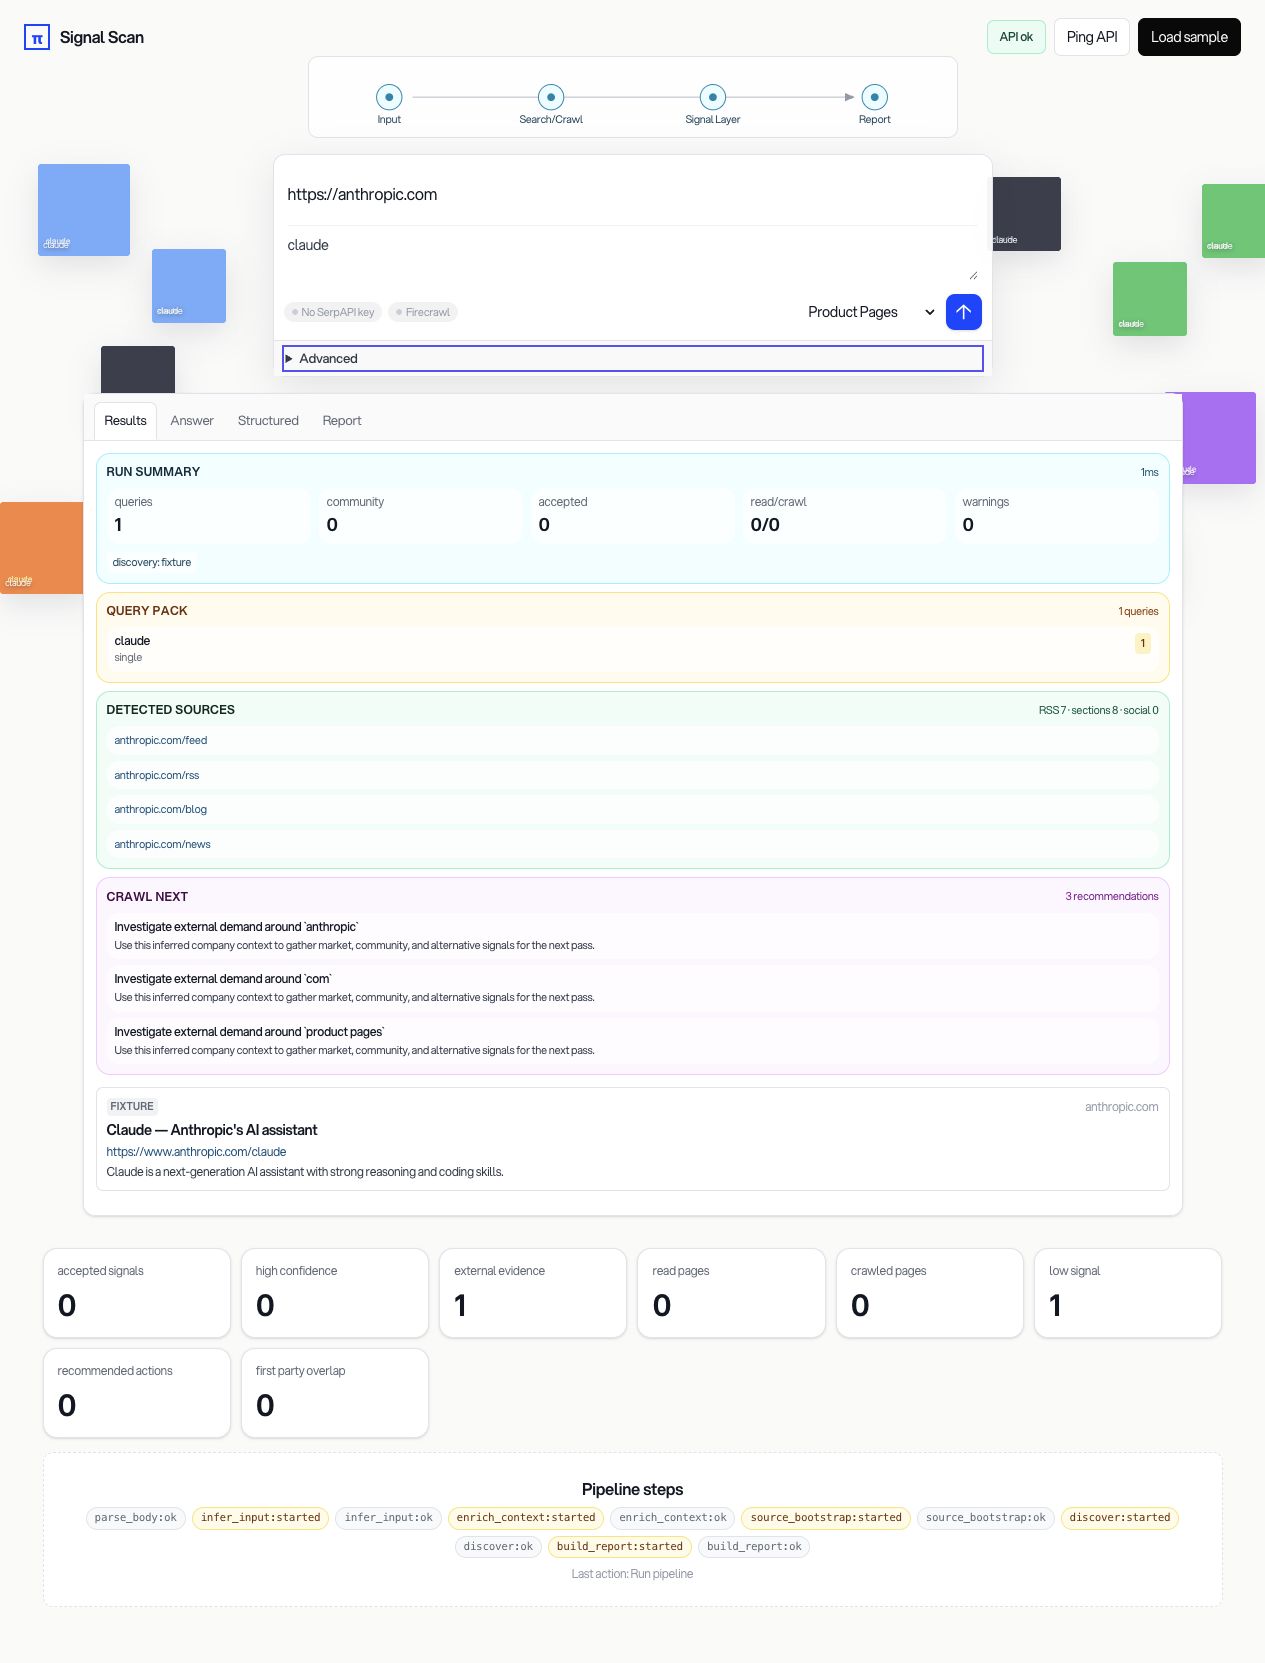Screen dimensions: 1265x1663
Task: Click the 'com' demand recommendation
Action: [633, 988]
